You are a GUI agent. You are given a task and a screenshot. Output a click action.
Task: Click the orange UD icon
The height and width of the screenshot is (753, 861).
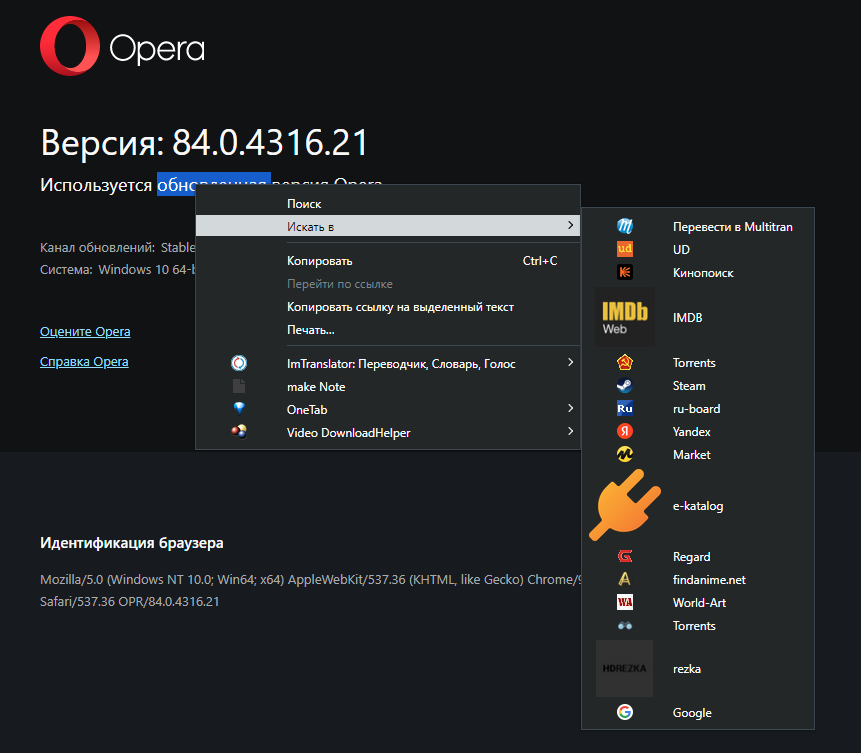pyautogui.click(x=625, y=249)
